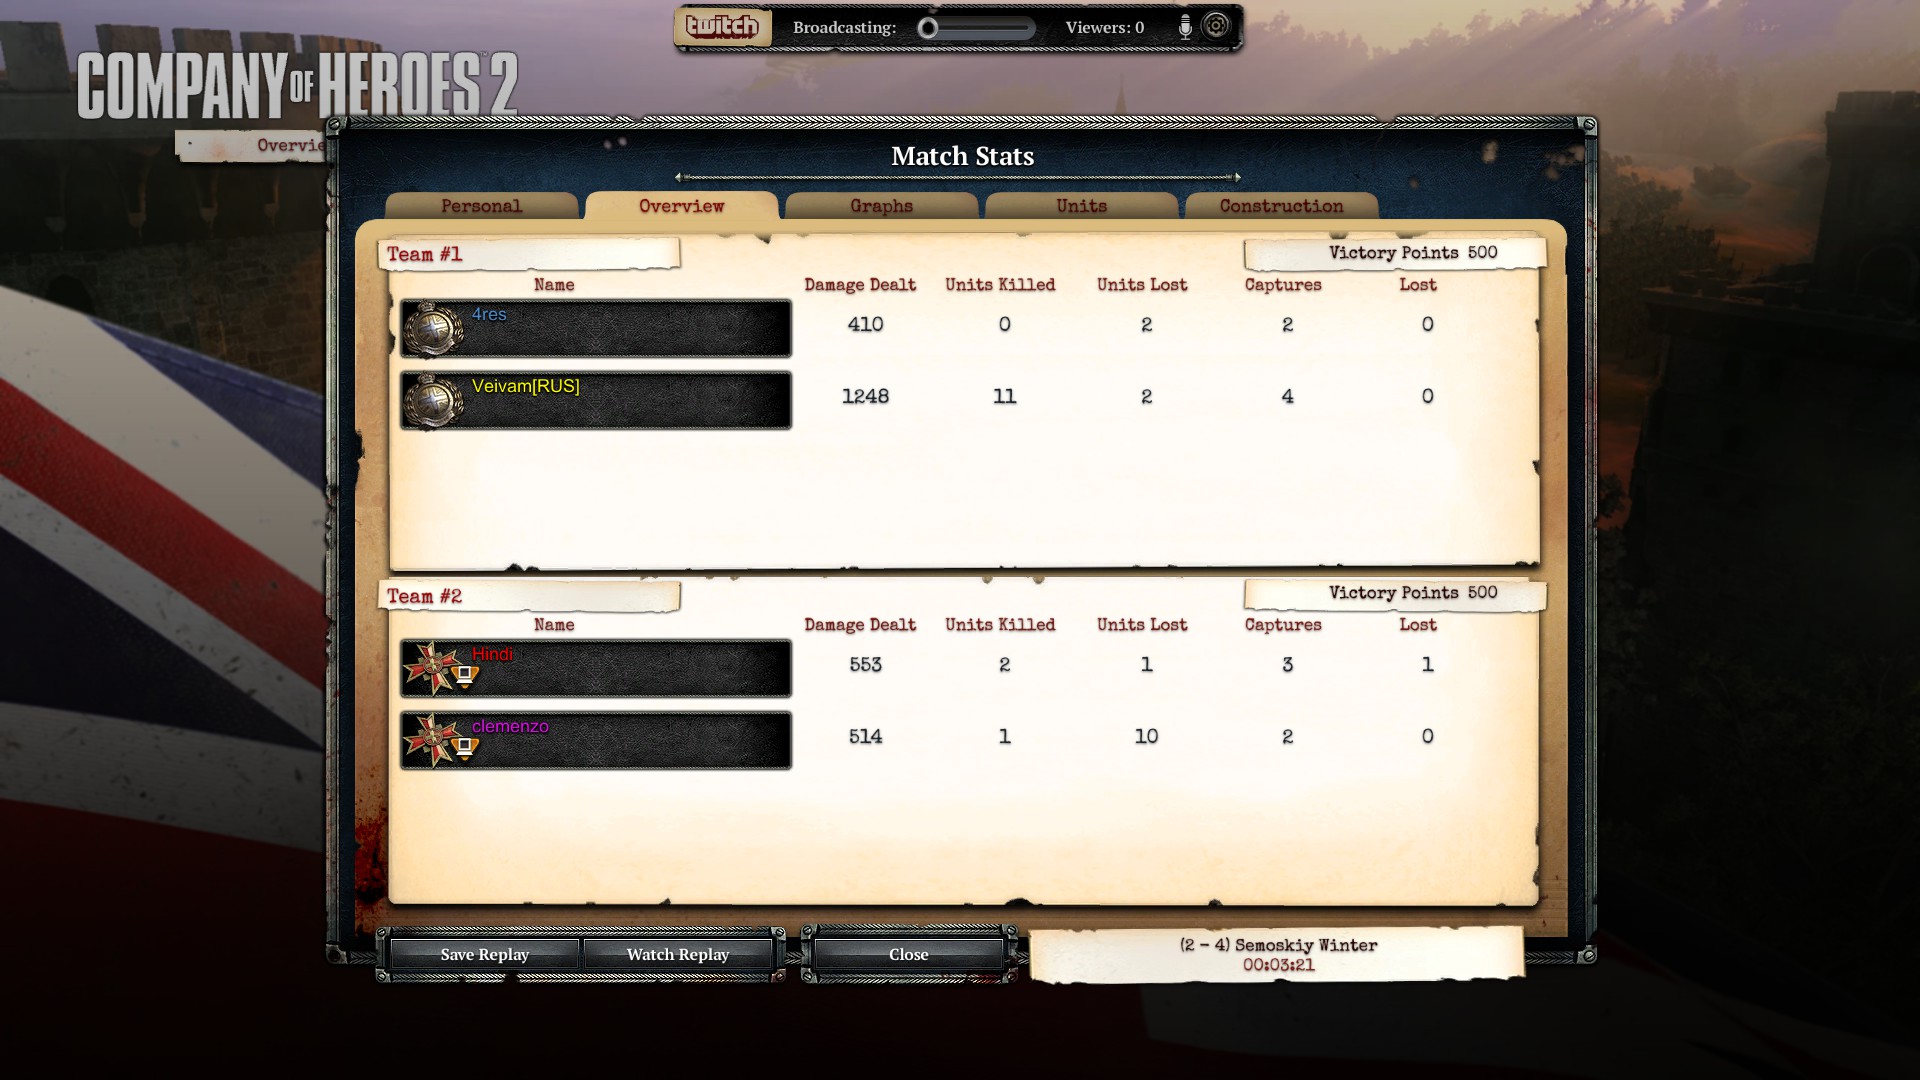The width and height of the screenshot is (1920, 1080).
Task: Click Veivam[RUS] faction emblem
Action: 434,400
